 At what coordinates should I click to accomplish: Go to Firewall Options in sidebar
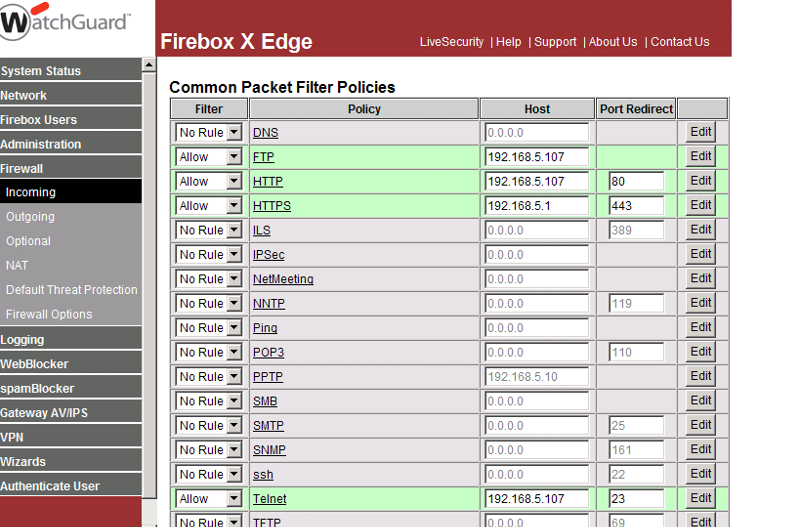point(49,314)
